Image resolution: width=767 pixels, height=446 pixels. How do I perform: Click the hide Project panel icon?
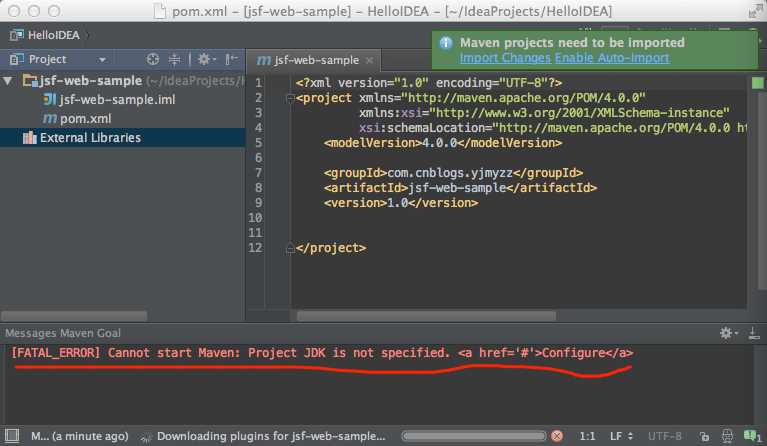click(x=231, y=60)
